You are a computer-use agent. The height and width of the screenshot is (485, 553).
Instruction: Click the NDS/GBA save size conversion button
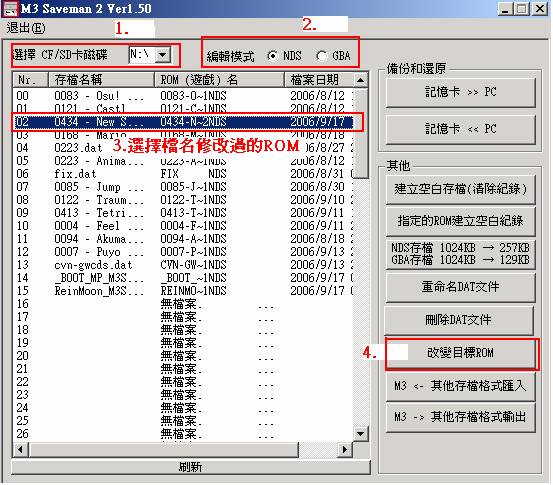pos(461,254)
